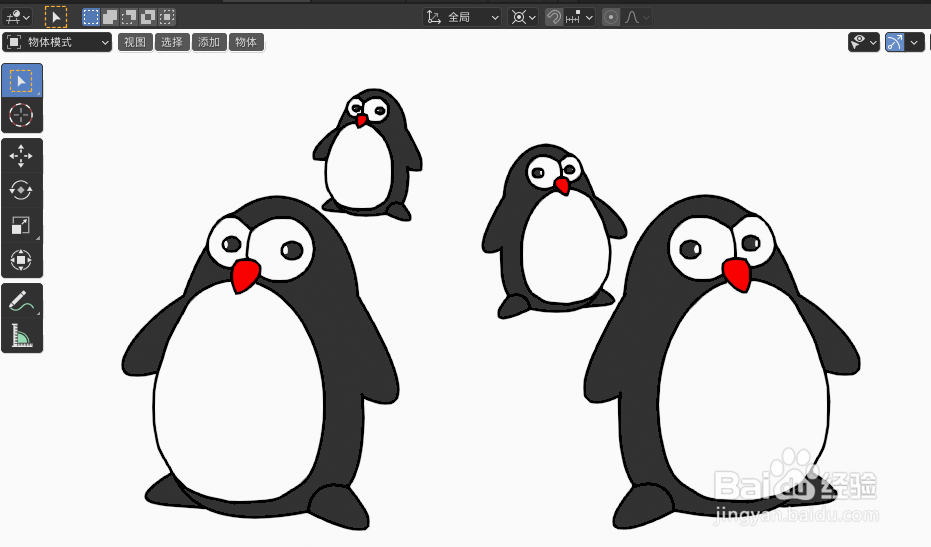
Task: Open the proportional falloff curve dropdown
Action: coord(636,17)
